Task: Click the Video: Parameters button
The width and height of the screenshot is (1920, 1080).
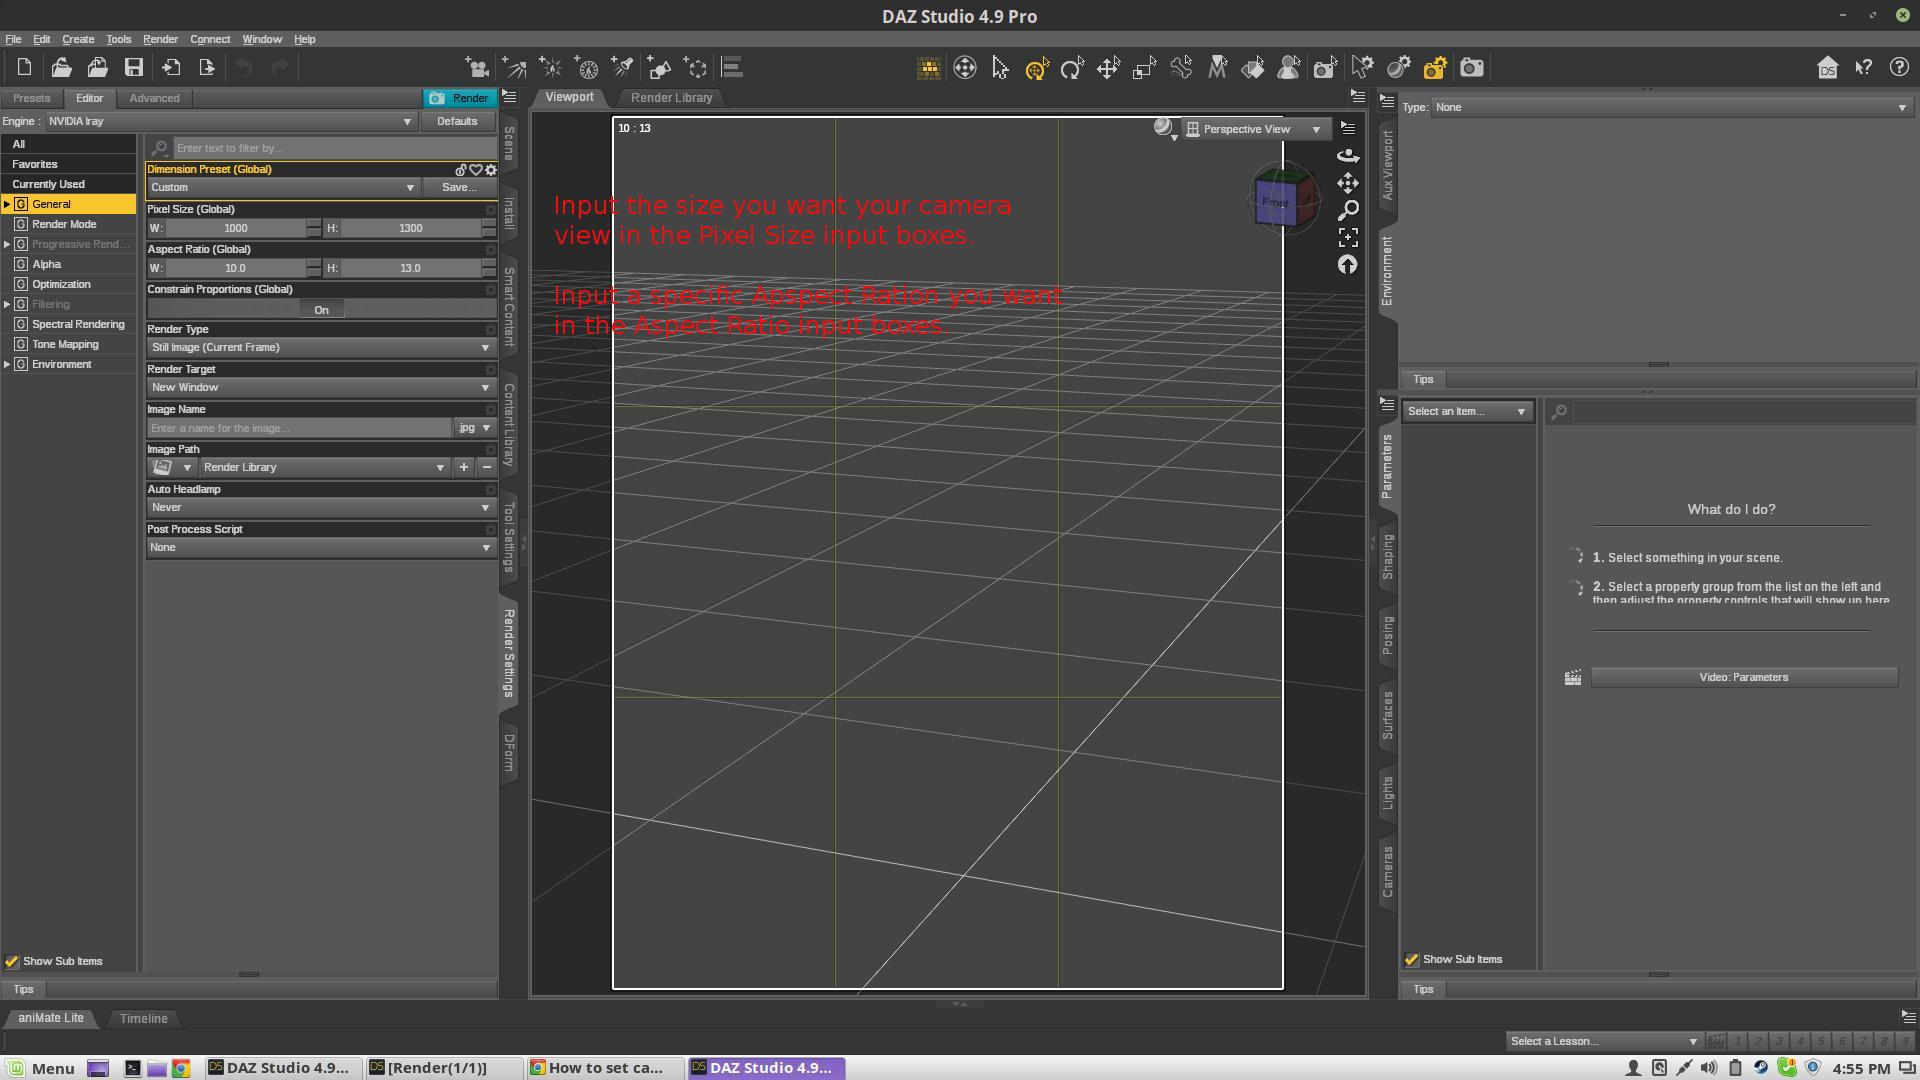Action: 1743,678
